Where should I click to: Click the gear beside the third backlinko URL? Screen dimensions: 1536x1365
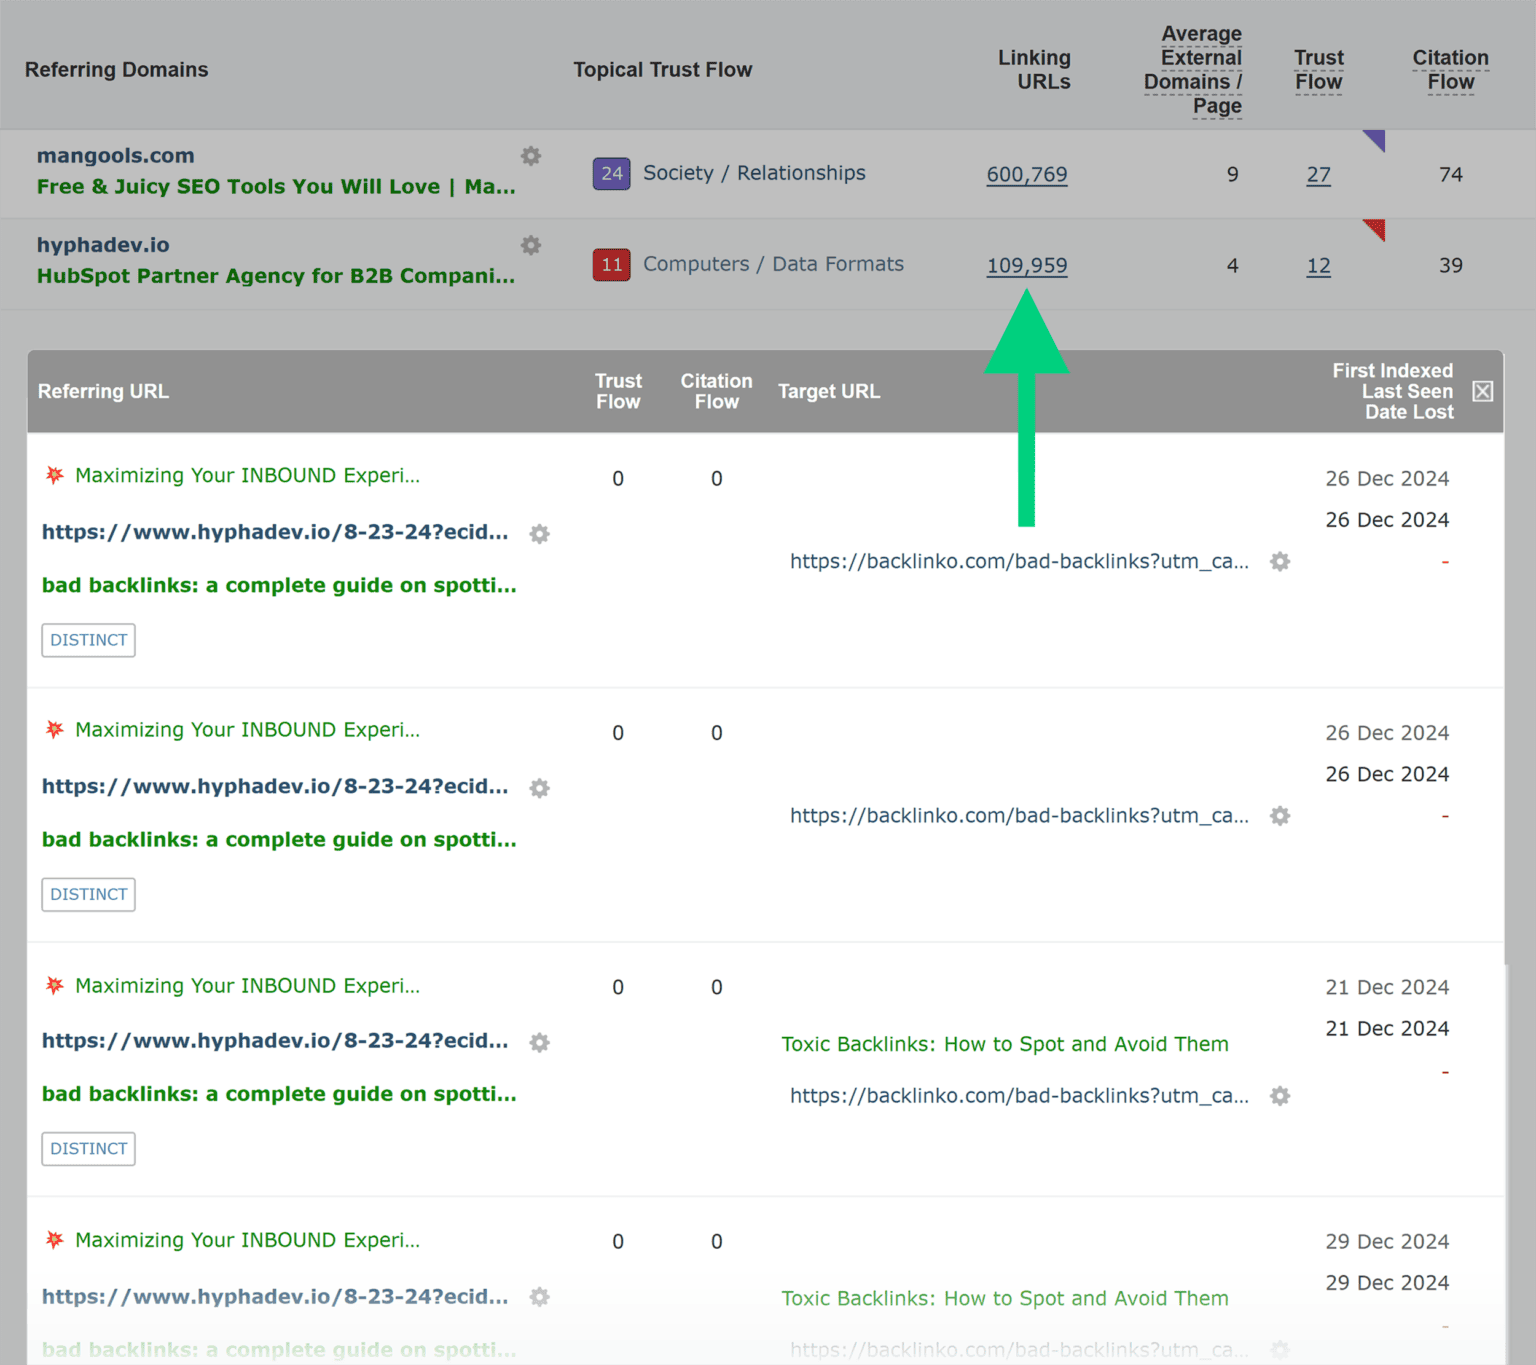[x=1280, y=1096]
